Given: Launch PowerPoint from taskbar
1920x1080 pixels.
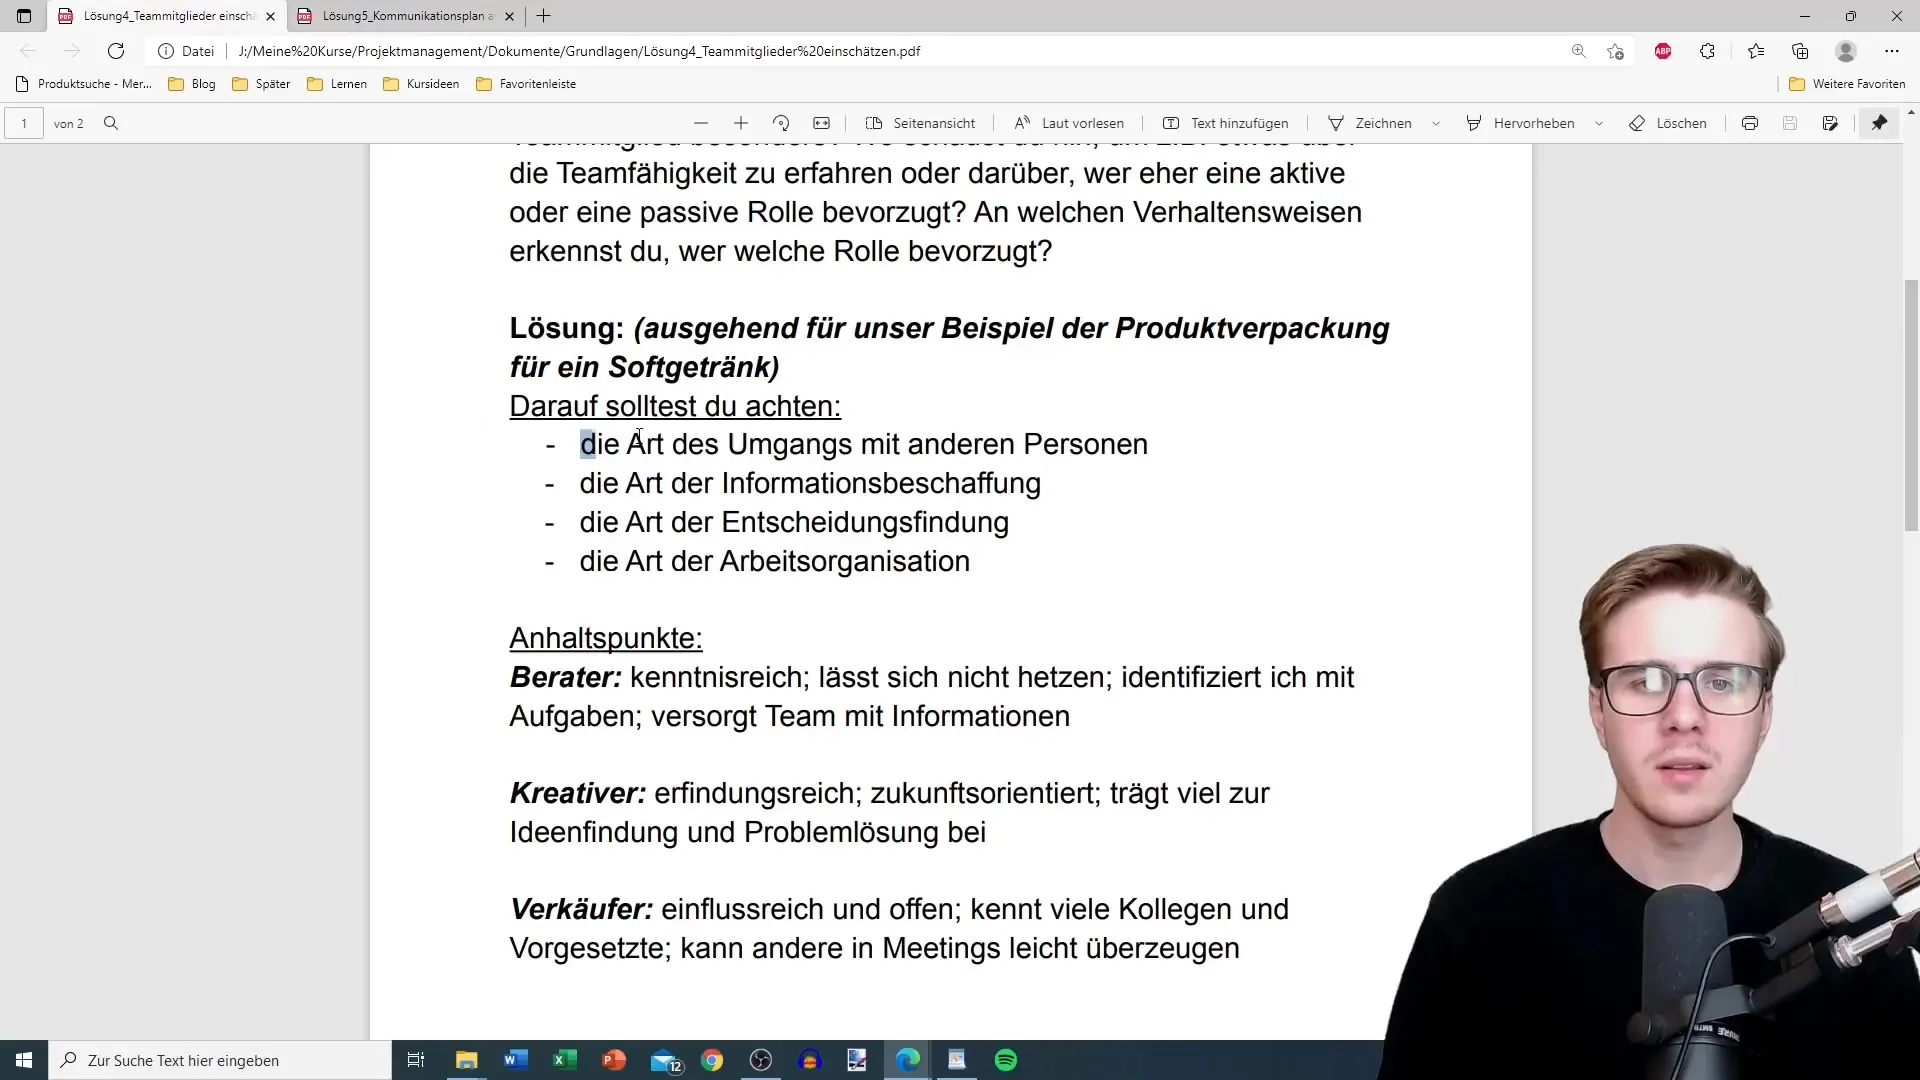Looking at the screenshot, I should tap(614, 1060).
